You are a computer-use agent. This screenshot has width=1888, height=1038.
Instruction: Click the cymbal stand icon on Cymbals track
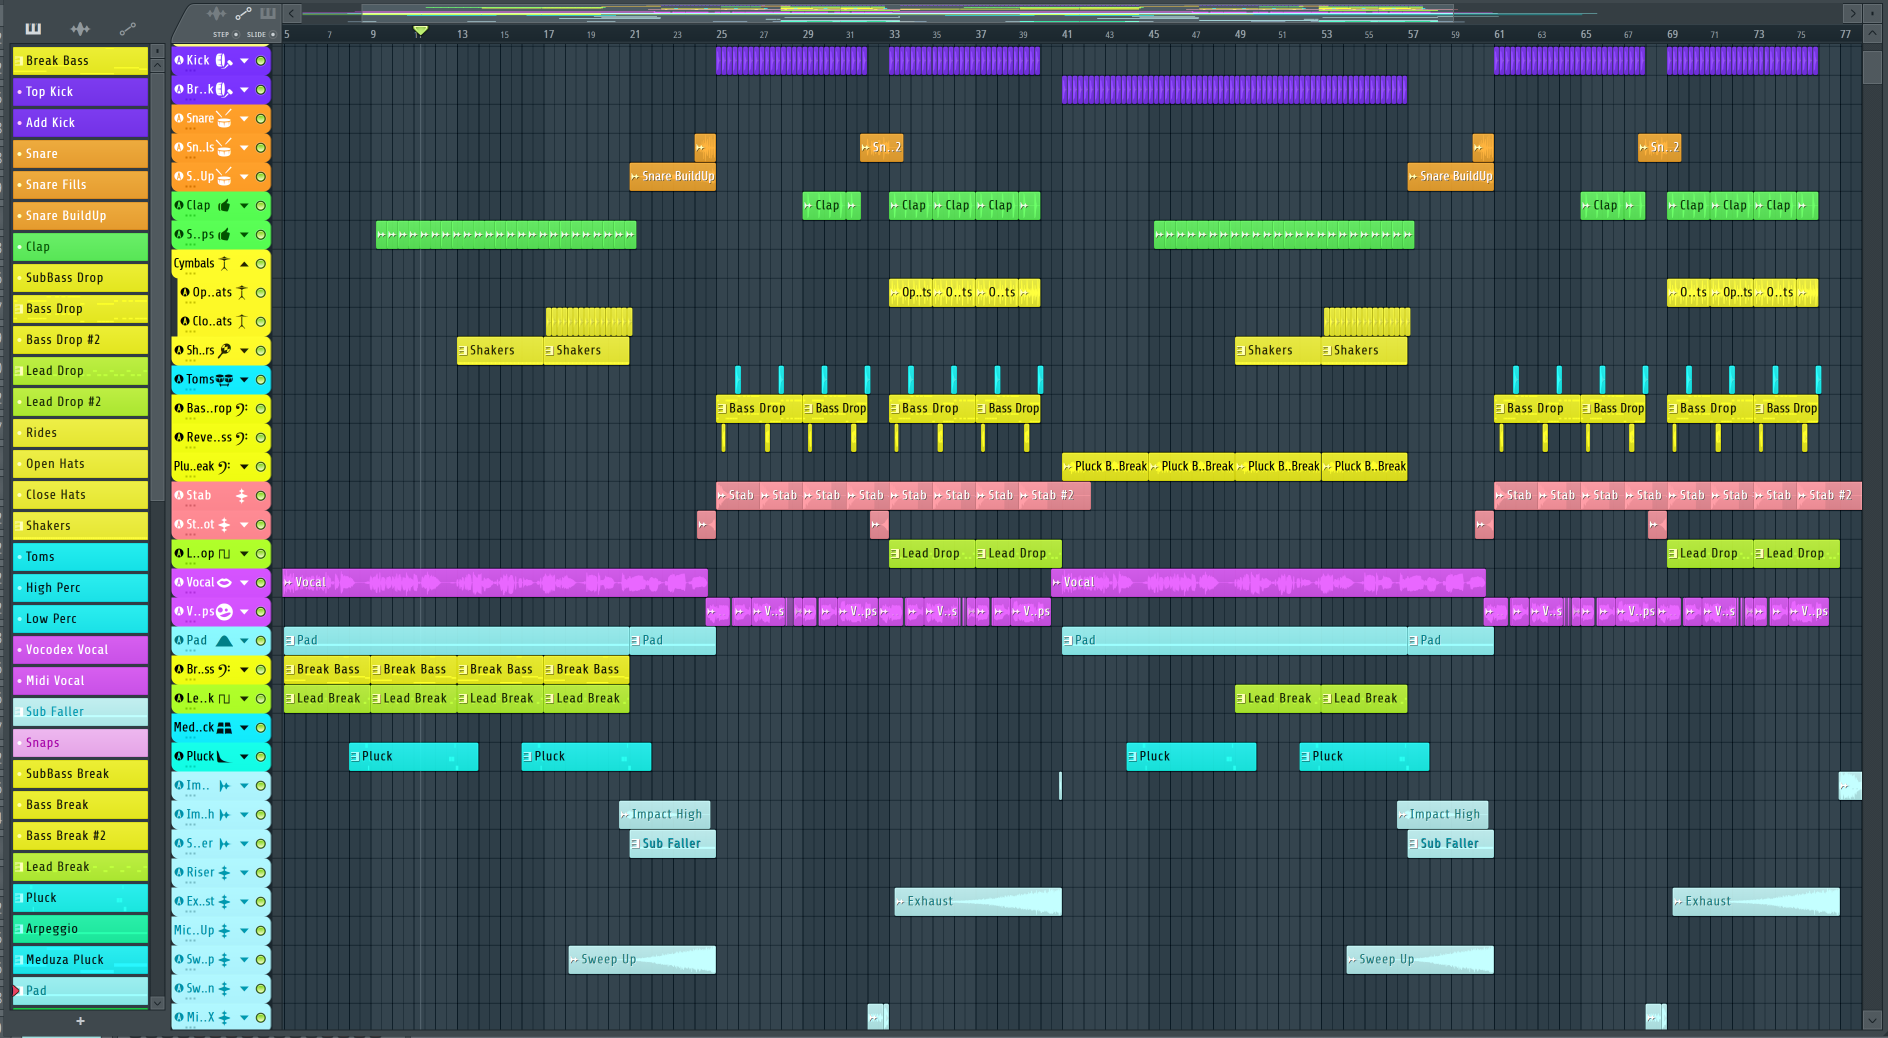[x=225, y=263]
